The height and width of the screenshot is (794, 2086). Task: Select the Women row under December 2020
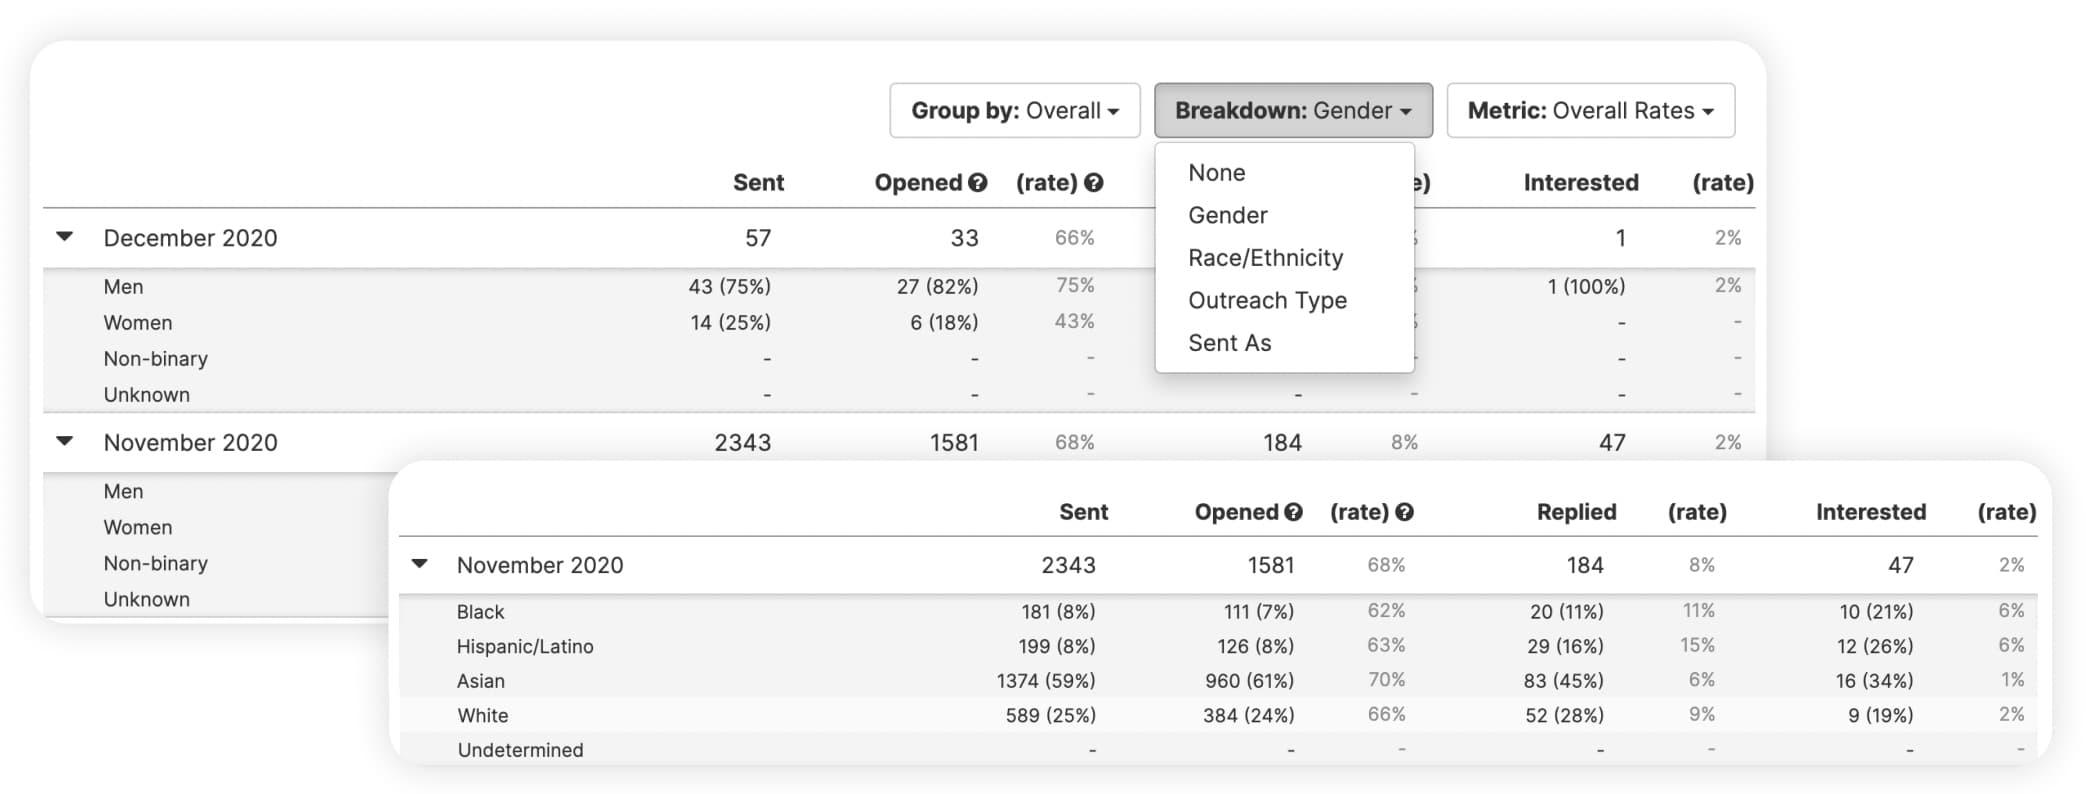[x=137, y=322]
